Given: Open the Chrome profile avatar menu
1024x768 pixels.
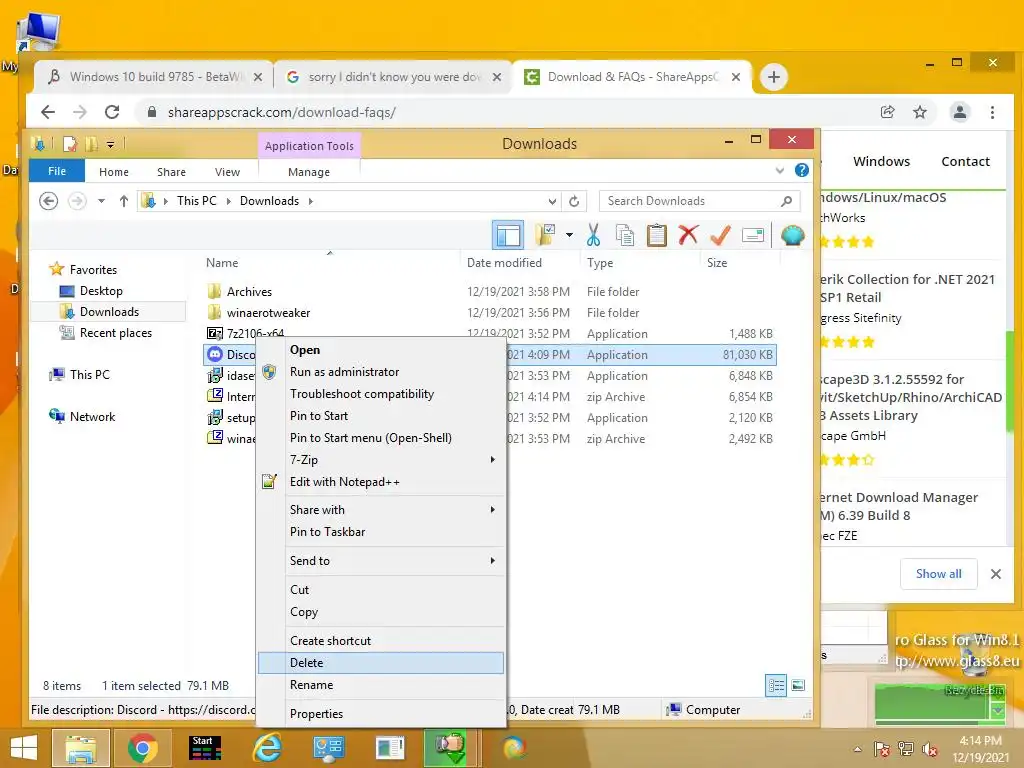Looking at the screenshot, I should tap(959, 112).
